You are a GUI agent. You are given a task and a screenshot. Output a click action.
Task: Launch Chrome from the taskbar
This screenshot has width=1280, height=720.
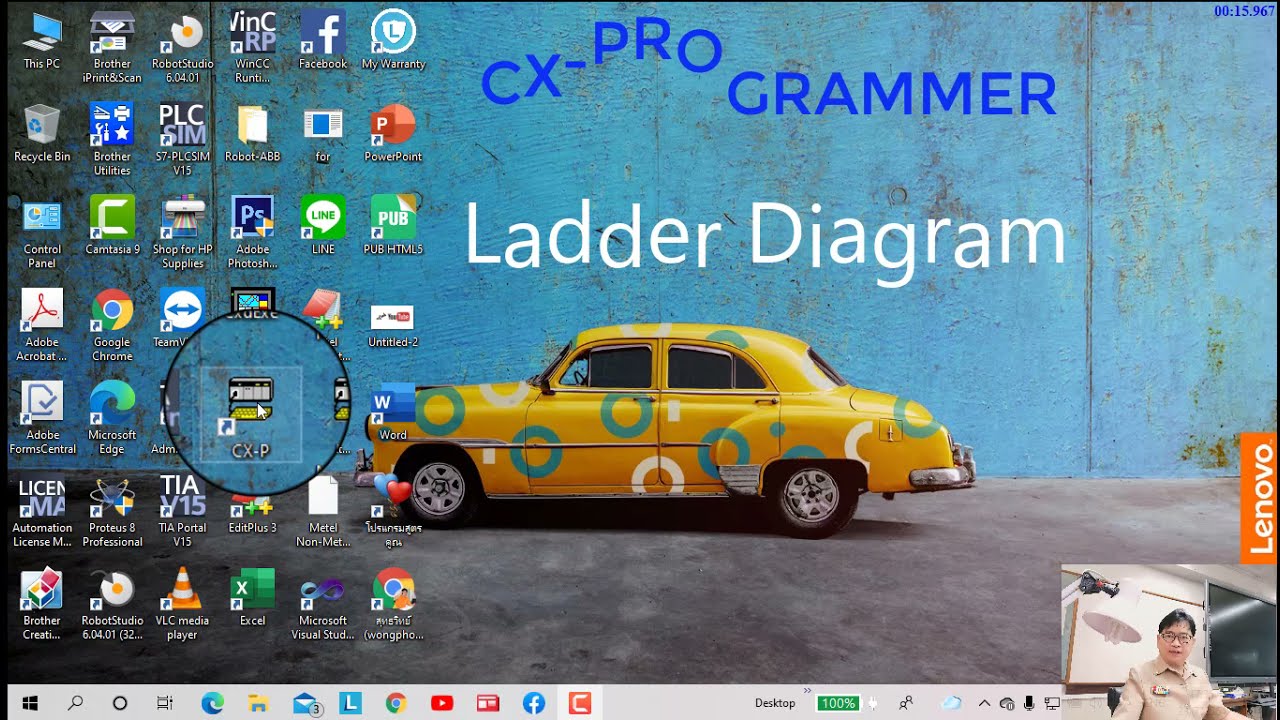tap(396, 703)
